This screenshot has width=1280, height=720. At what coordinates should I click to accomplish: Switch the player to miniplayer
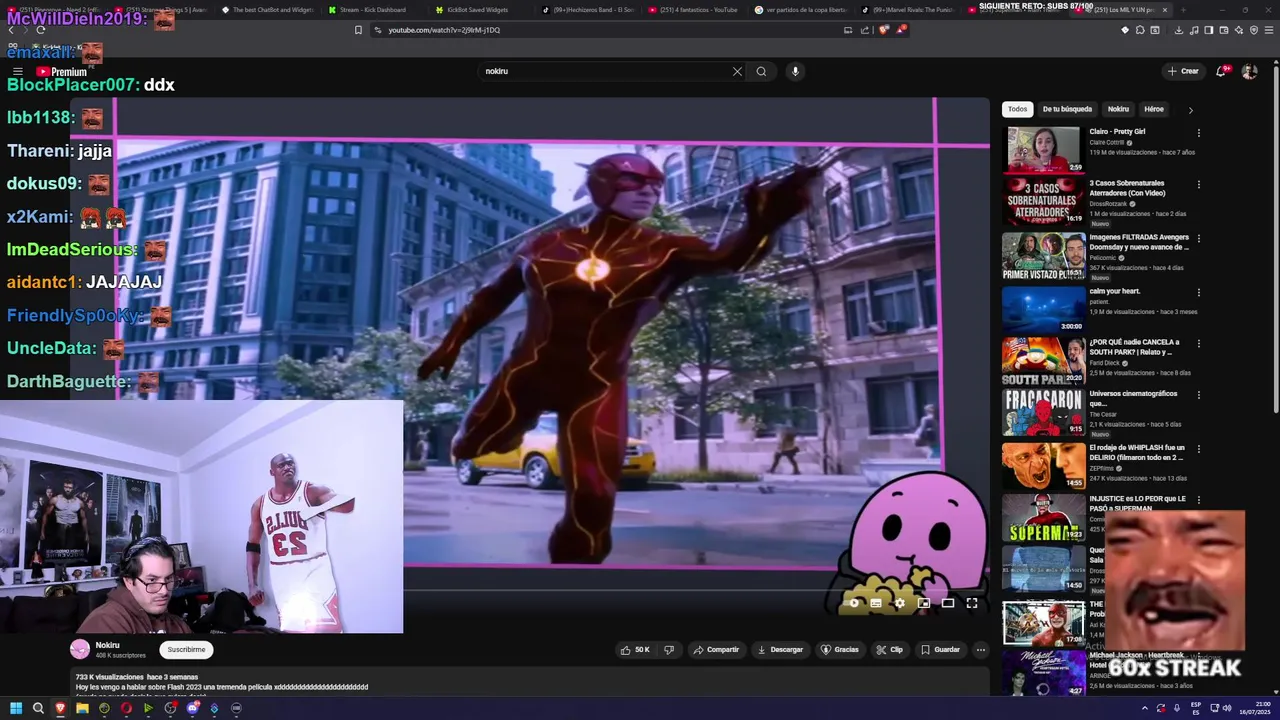click(x=924, y=603)
